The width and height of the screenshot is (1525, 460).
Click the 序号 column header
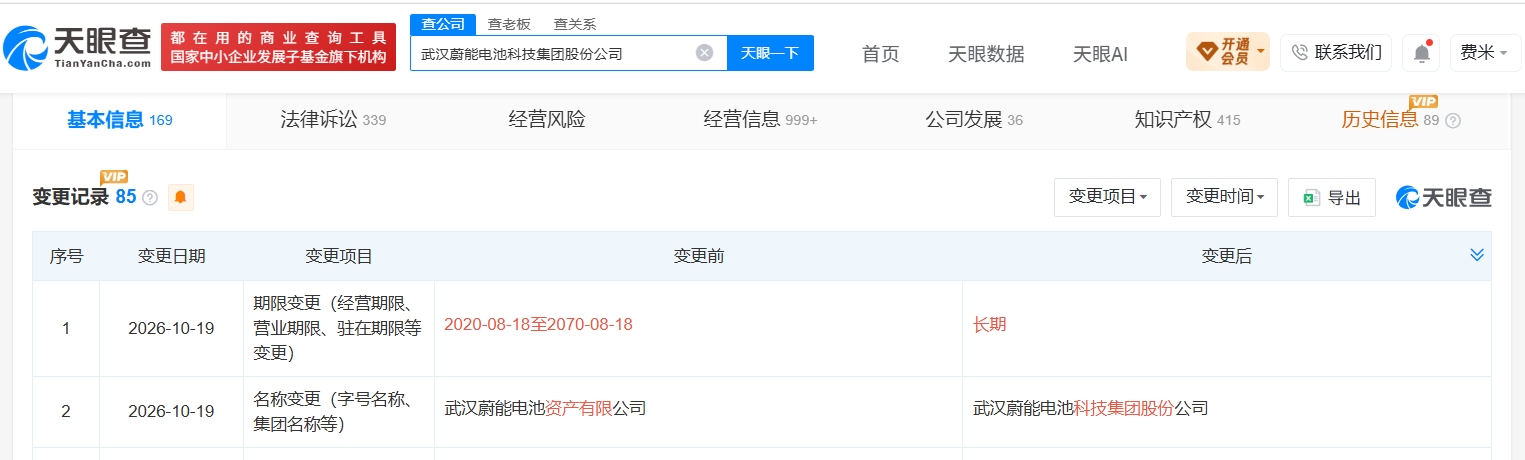tap(66, 256)
